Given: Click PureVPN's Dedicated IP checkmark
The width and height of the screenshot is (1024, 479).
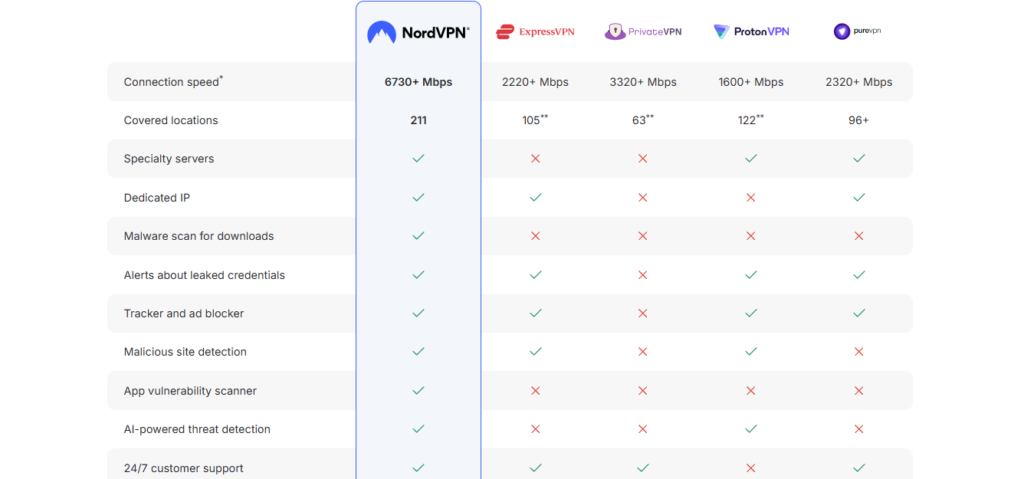Looking at the screenshot, I should [x=858, y=198].
